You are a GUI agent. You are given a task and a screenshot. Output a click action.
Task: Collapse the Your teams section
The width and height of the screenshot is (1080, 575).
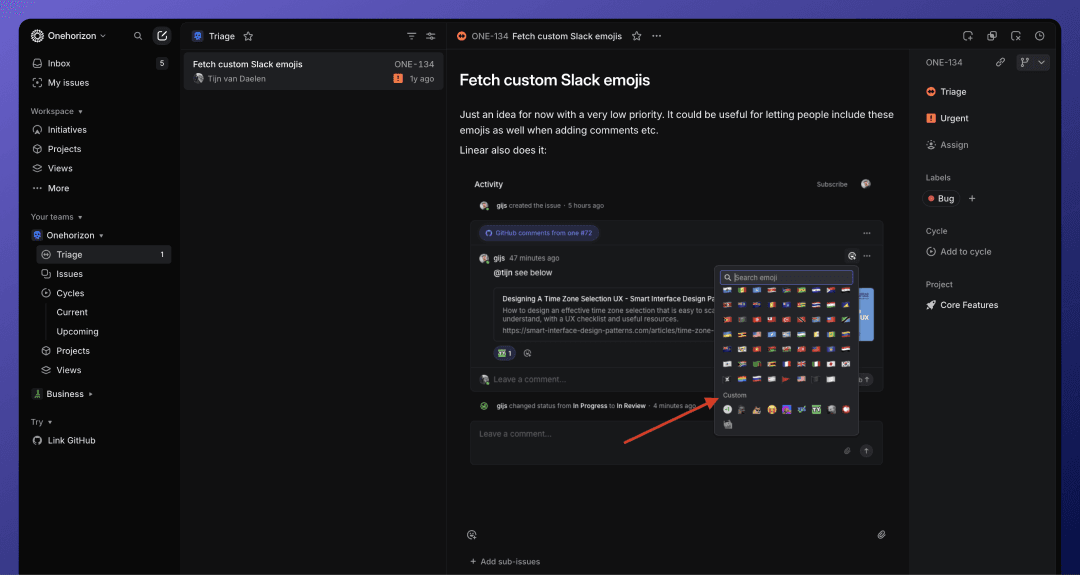coord(56,217)
